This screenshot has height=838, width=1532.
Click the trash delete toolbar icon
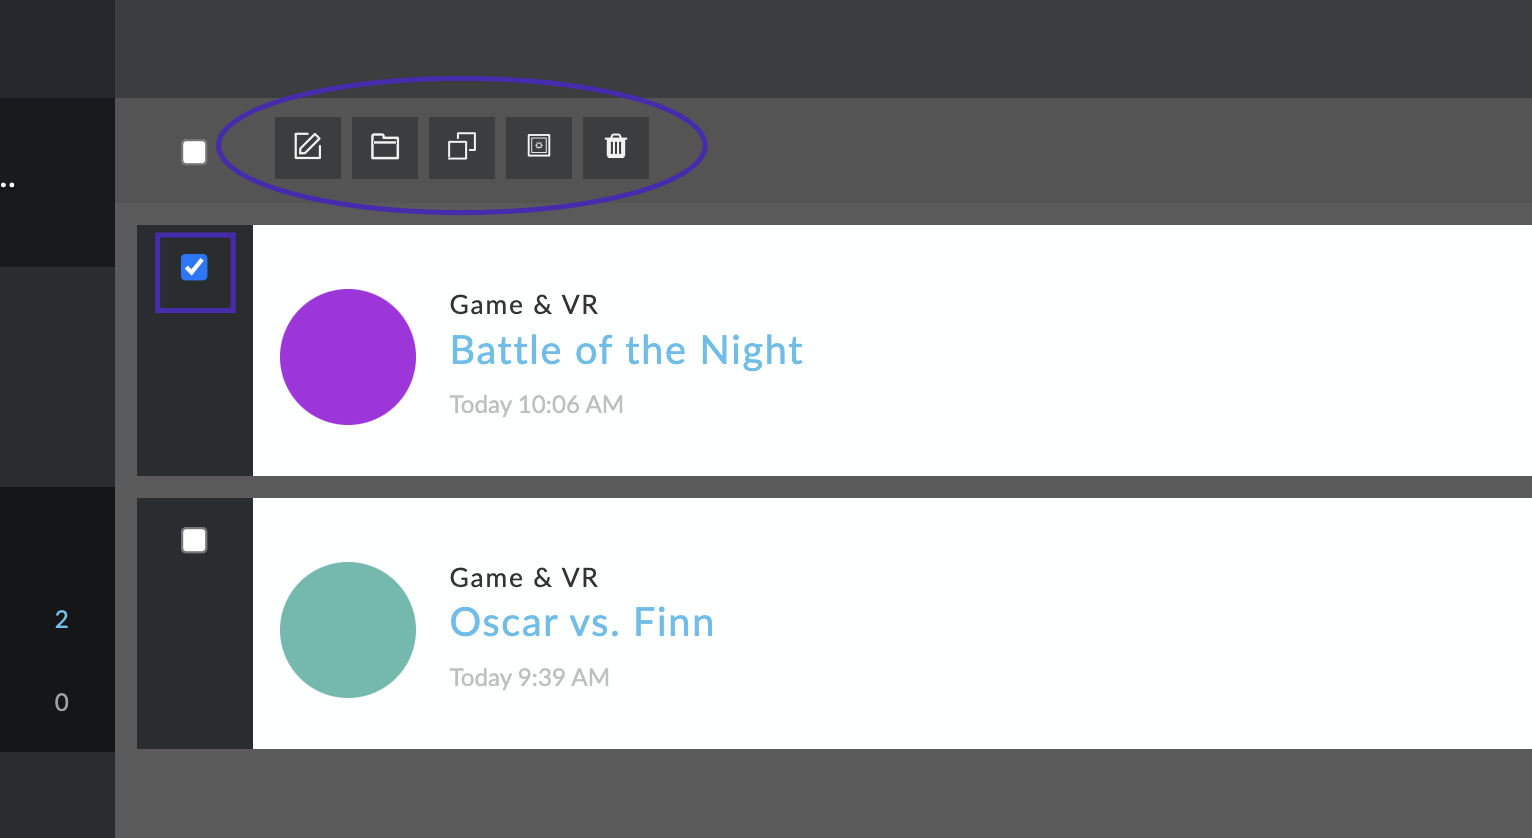616,147
